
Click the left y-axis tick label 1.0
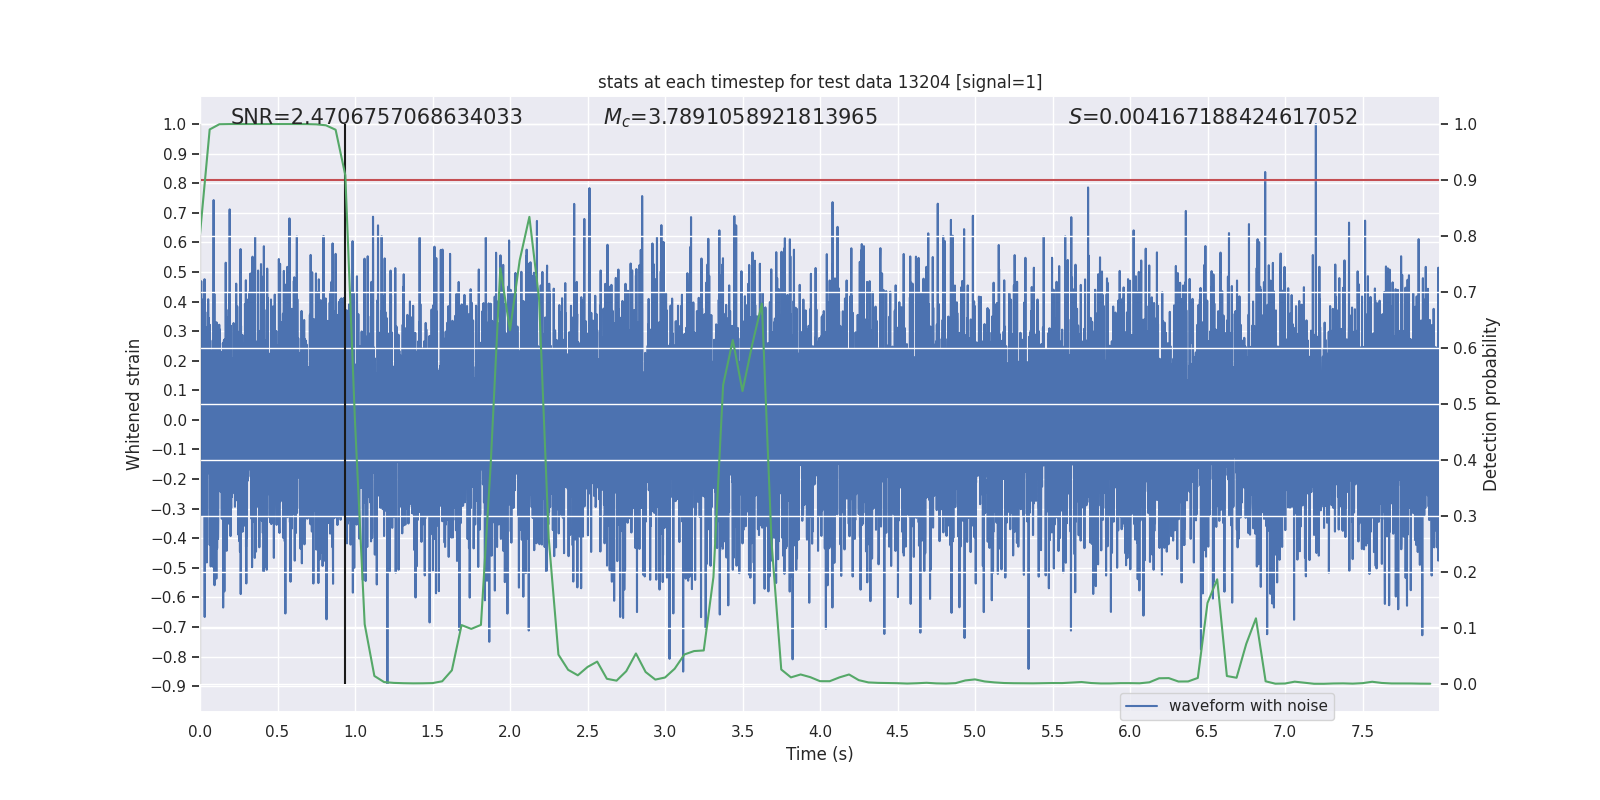click(x=174, y=125)
